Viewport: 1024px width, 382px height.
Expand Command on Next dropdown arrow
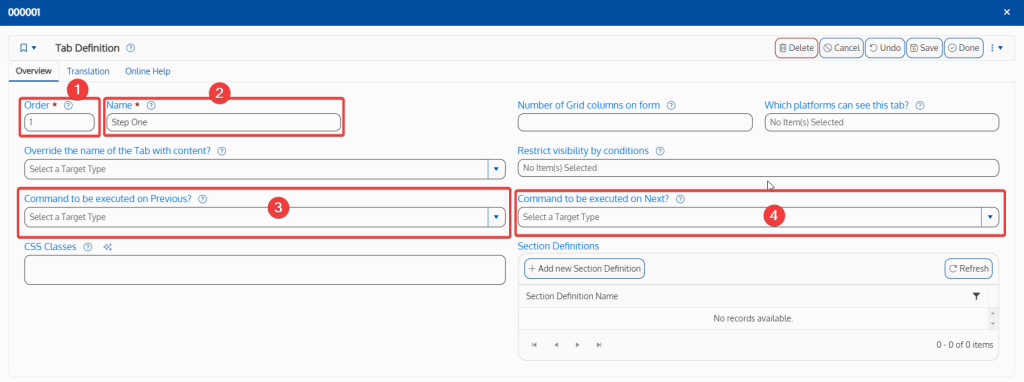991,217
